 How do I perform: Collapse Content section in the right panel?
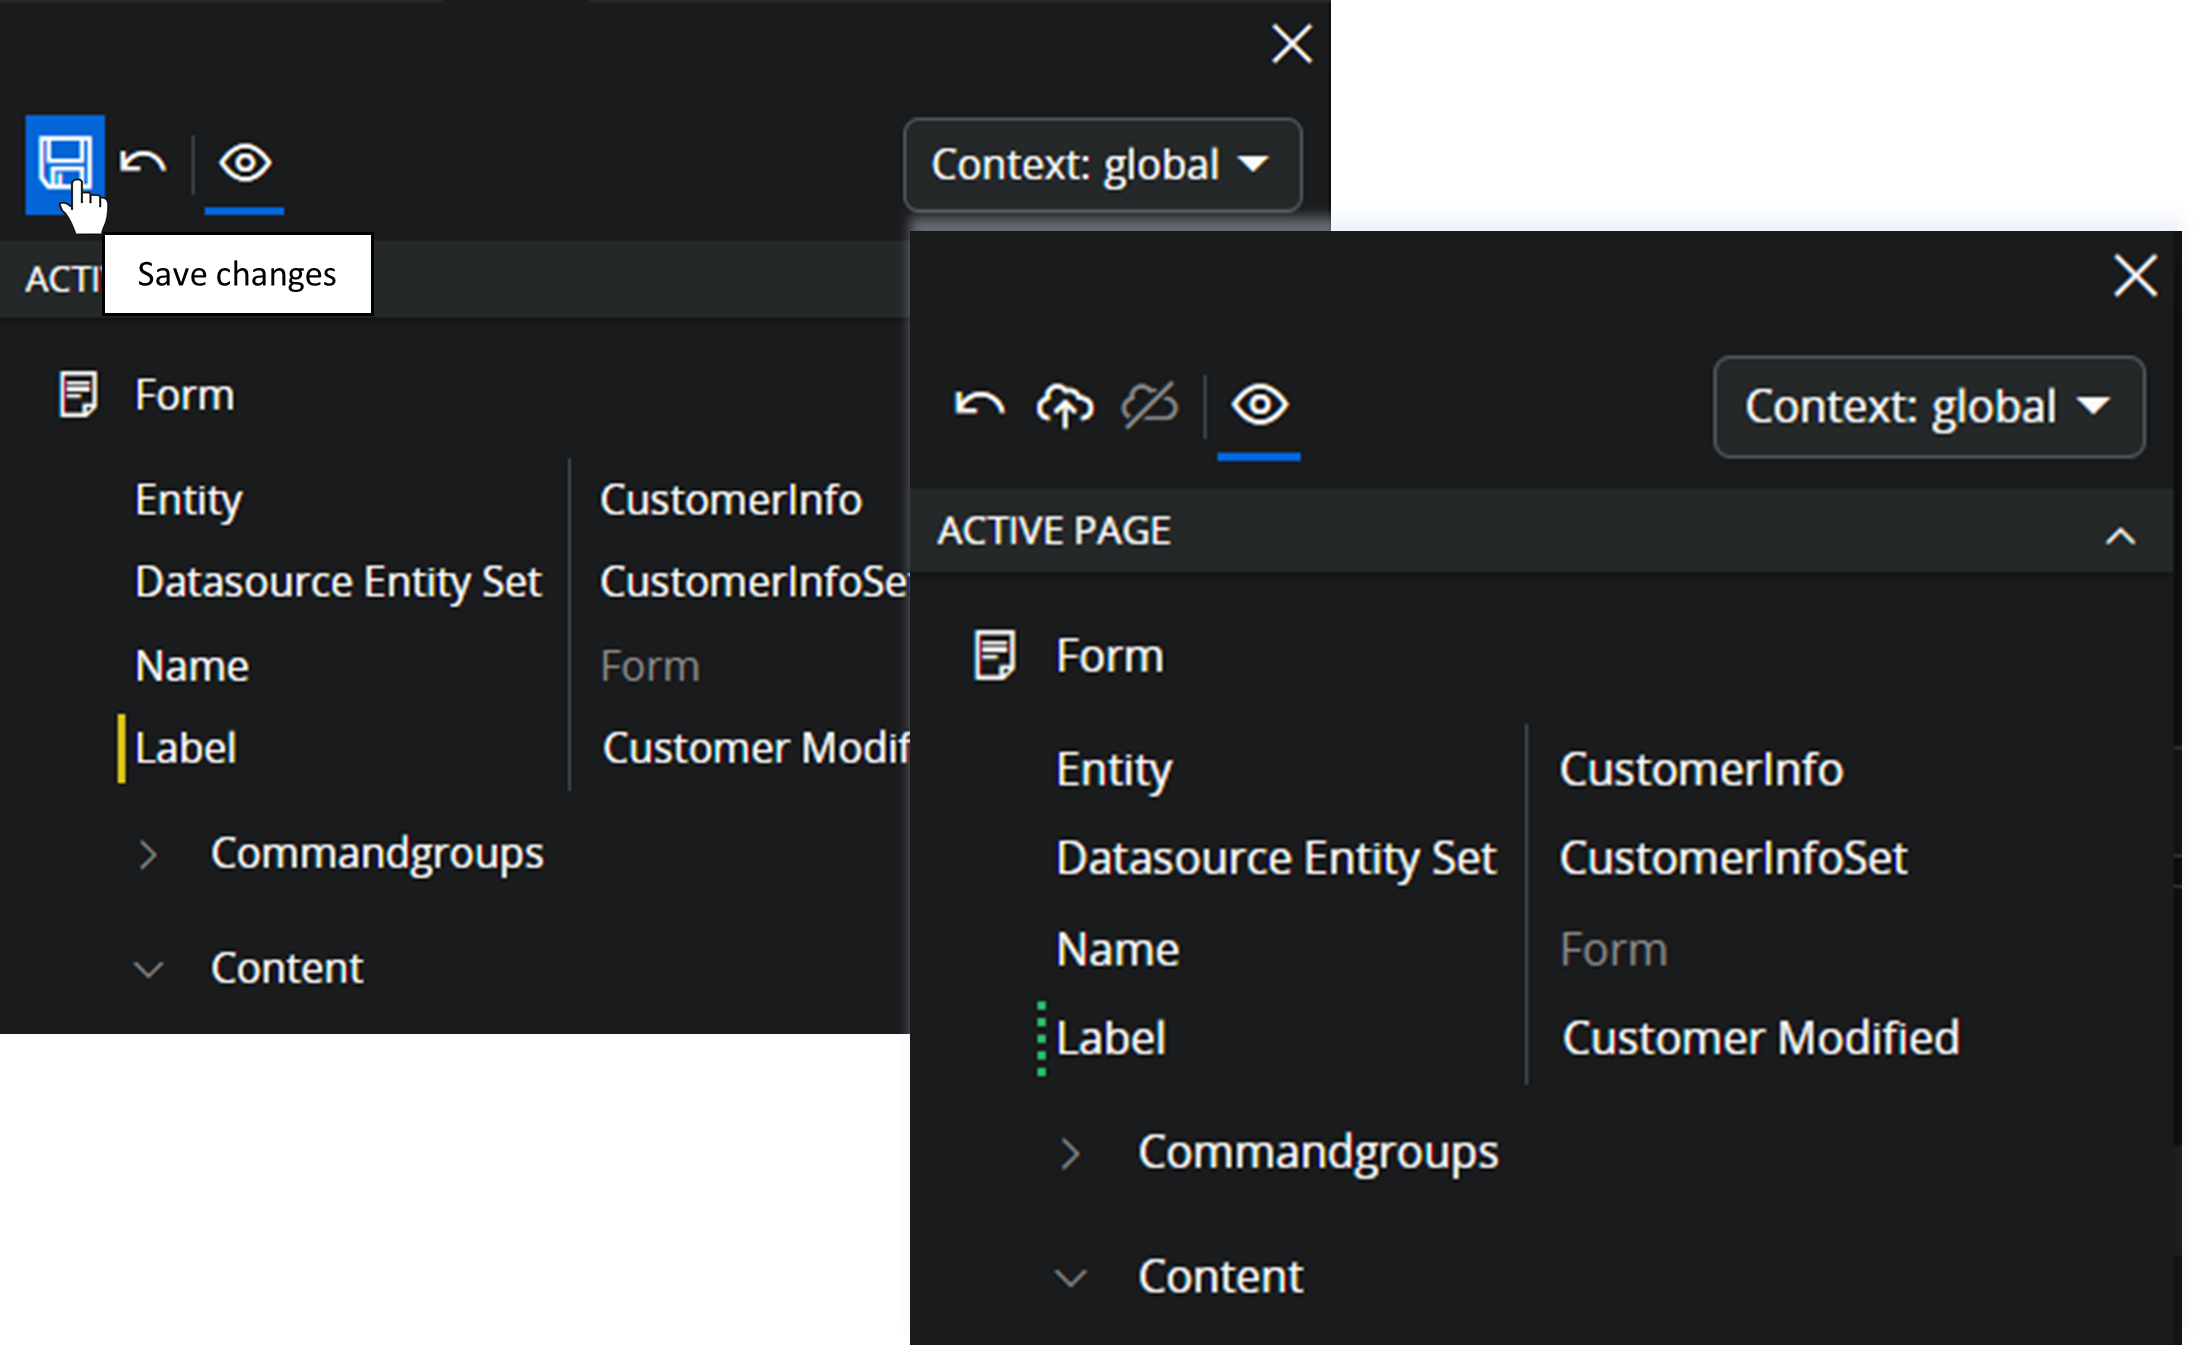(1070, 1277)
